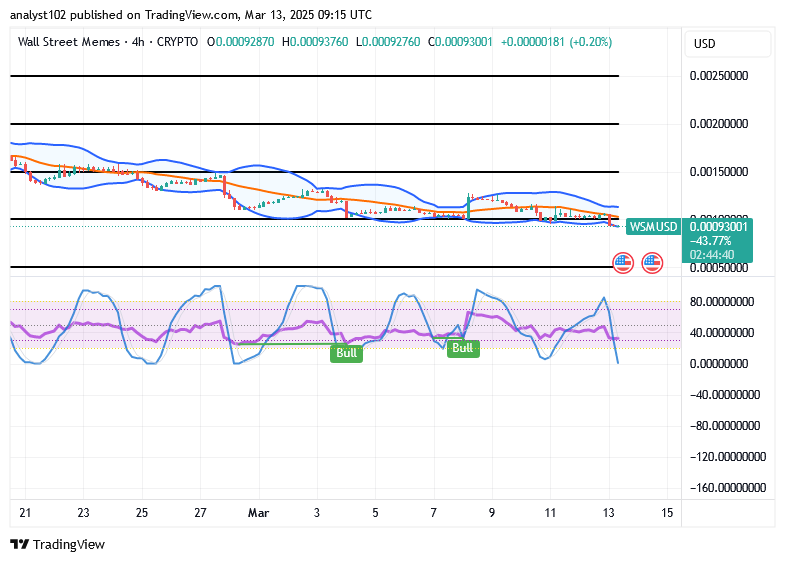Click the left US flag event marker
The width and height of the screenshot is (785, 562).
pos(623,263)
